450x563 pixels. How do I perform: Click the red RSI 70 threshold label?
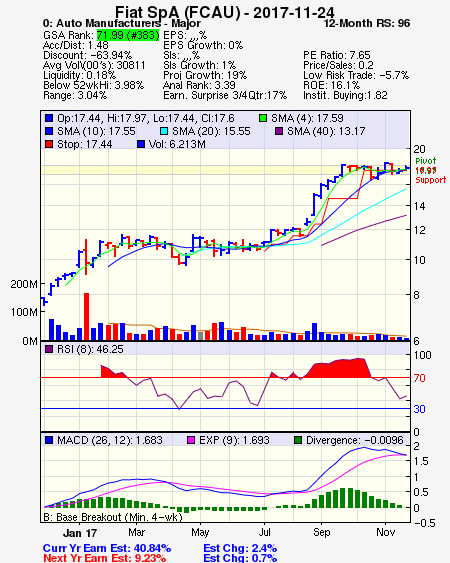coord(419,378)
